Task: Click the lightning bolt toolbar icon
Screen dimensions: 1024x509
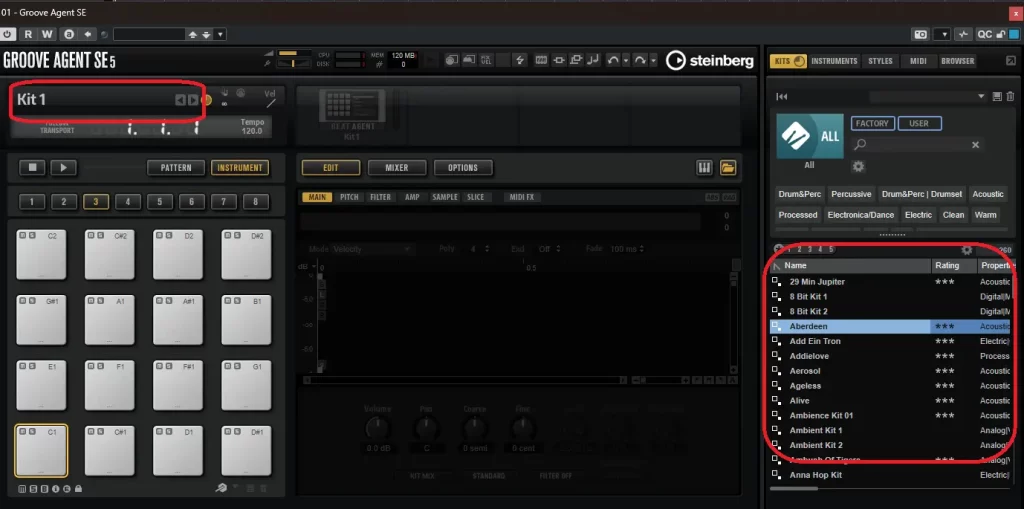Action: 520,60
